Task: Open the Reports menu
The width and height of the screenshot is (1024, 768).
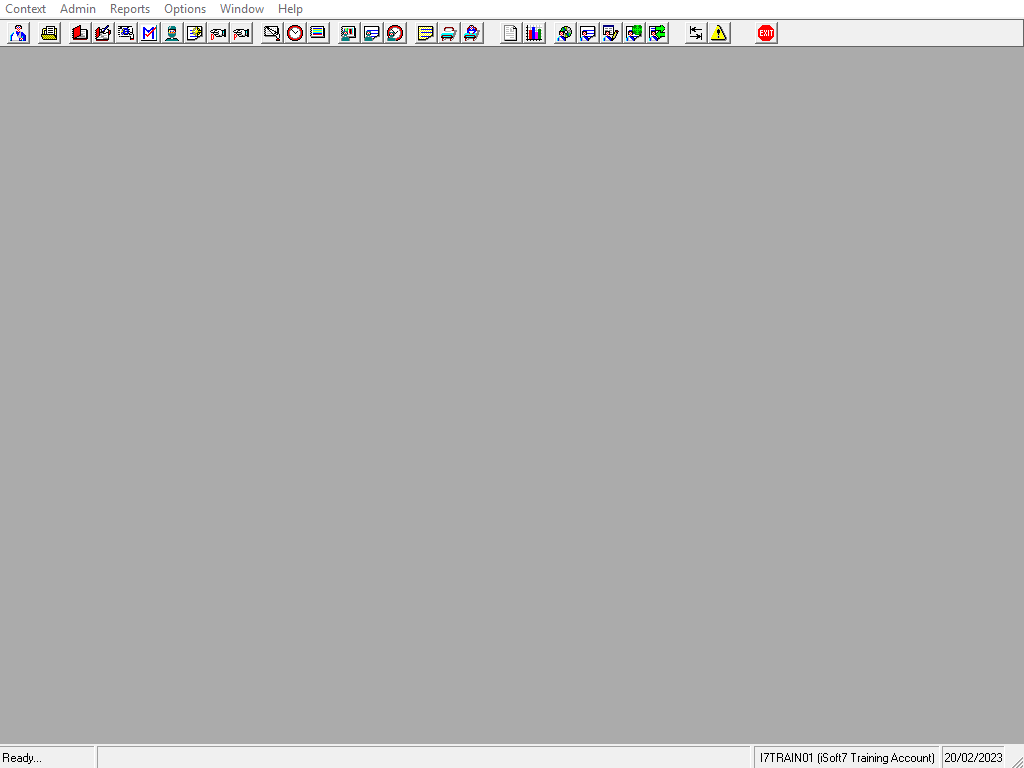Action: (130, 9)
